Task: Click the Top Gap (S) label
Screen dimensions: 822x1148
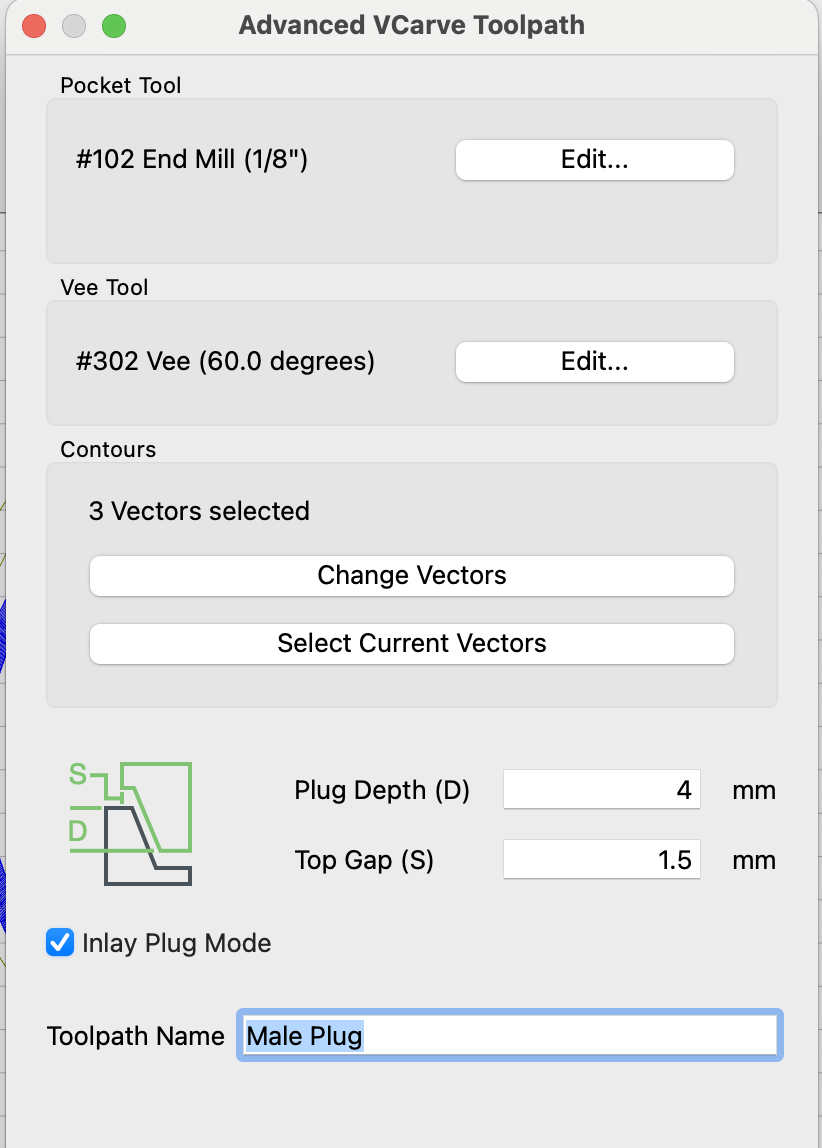Action: (364, 860)
